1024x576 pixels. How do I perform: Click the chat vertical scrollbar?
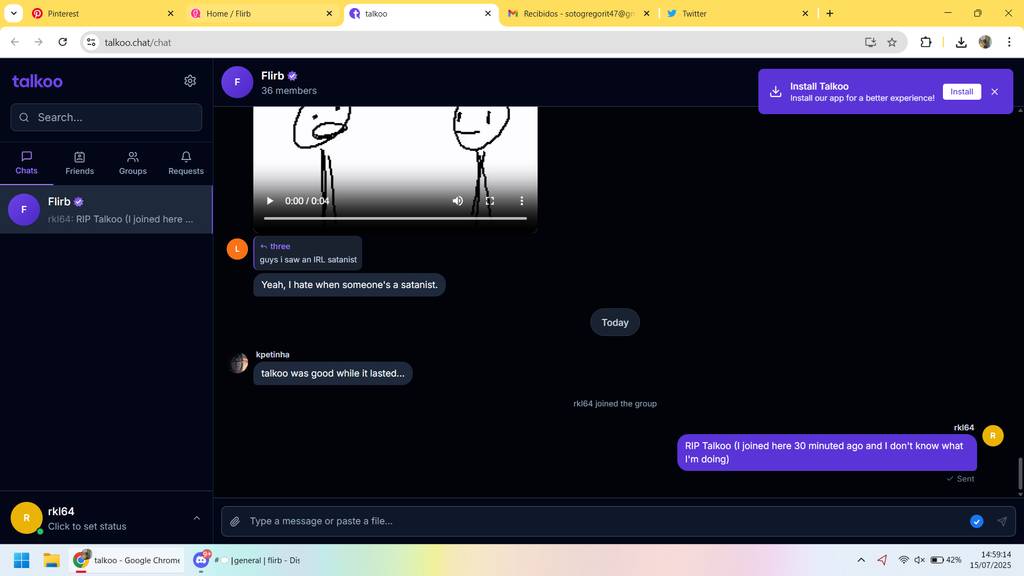click(x=1019, y=474)
